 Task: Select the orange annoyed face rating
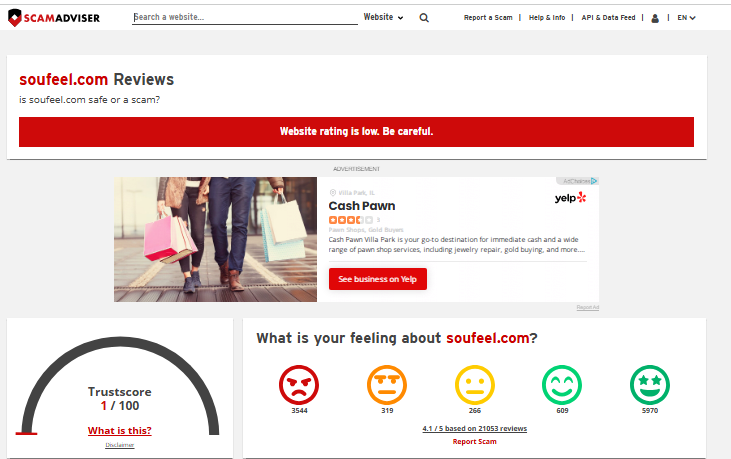387,385
